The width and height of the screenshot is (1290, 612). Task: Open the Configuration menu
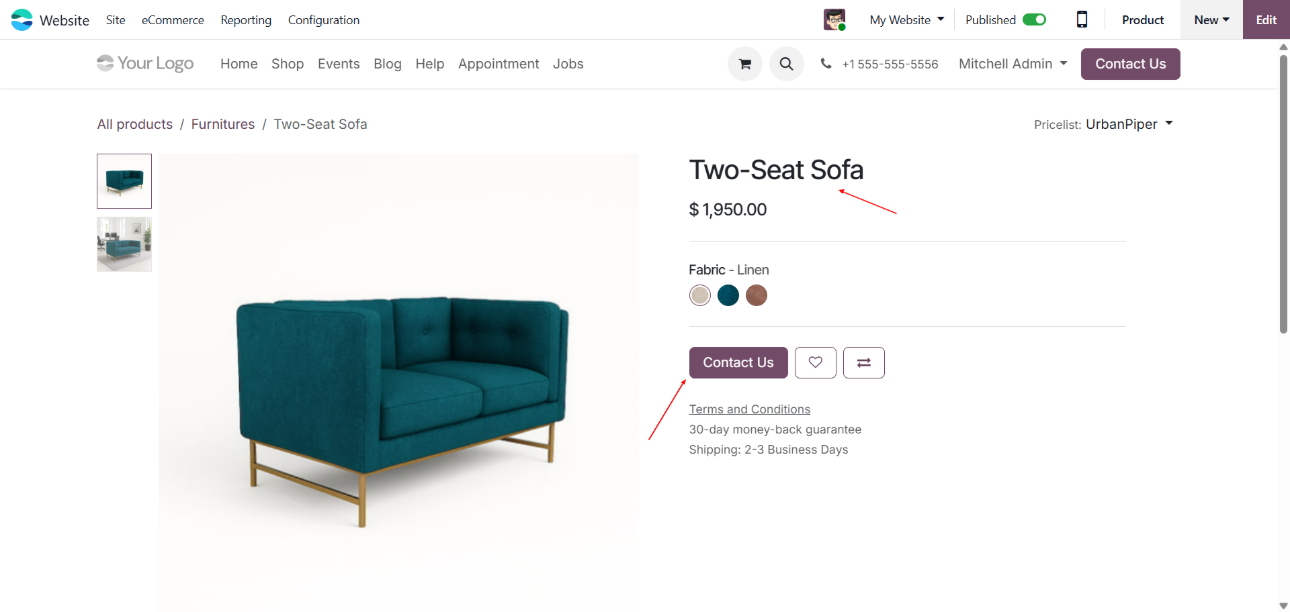coord(324,20)
